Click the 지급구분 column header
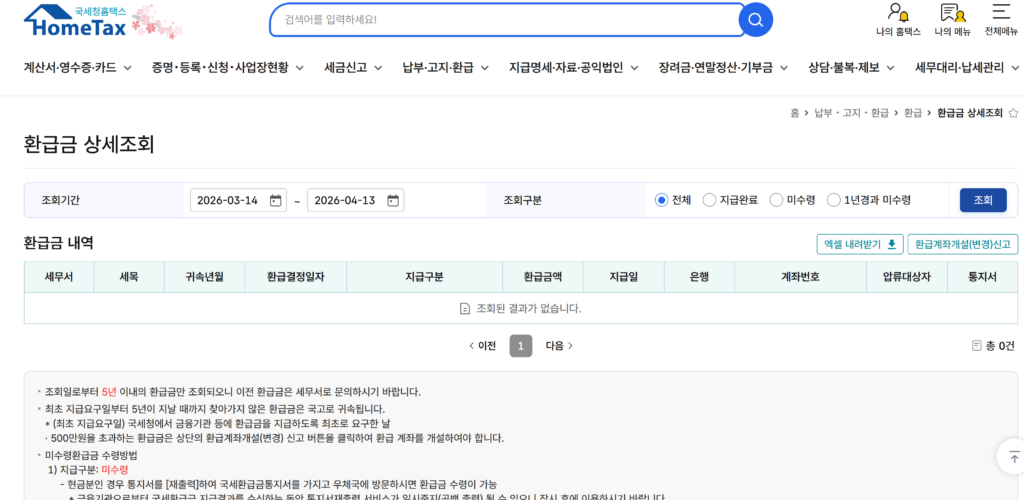The height and width of the screenshot is (500, 1024). point(424,277)
